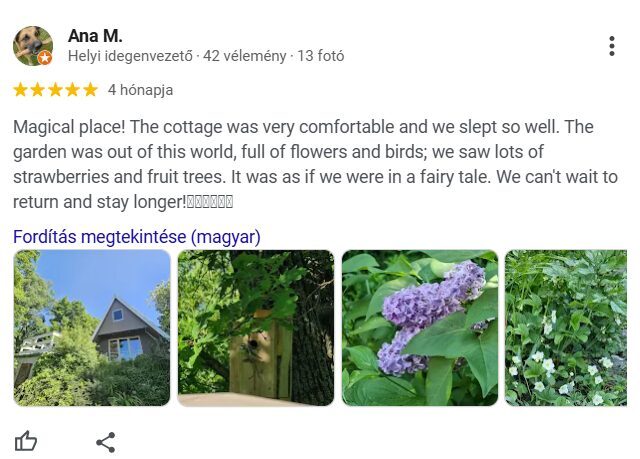Open the wooden birdhouse photo
The width and height of the screenshot is (640, 459).
click(256, 328)
